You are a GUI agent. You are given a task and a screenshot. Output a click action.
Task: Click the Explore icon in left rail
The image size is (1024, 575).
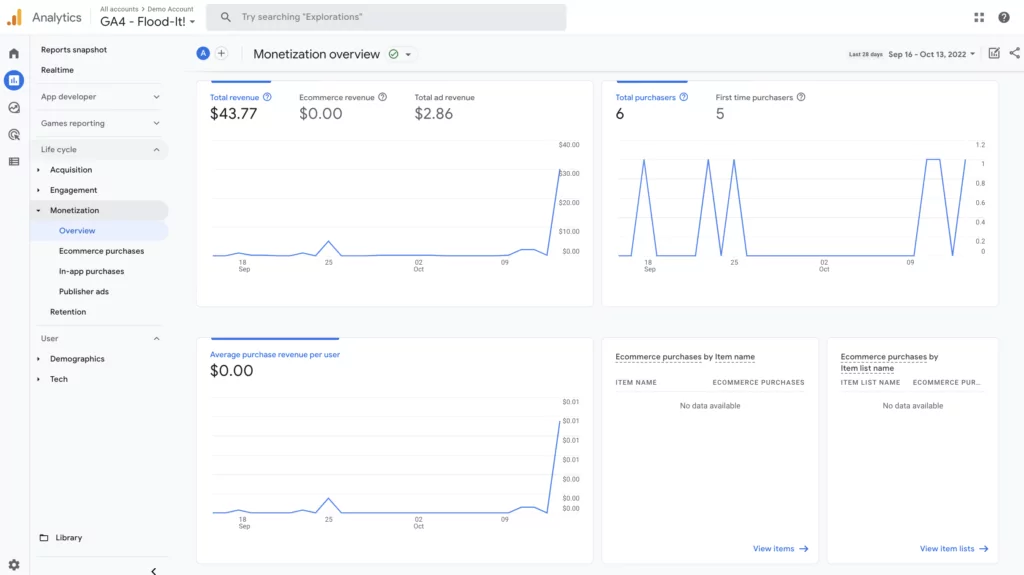click(x=14, y=107)
